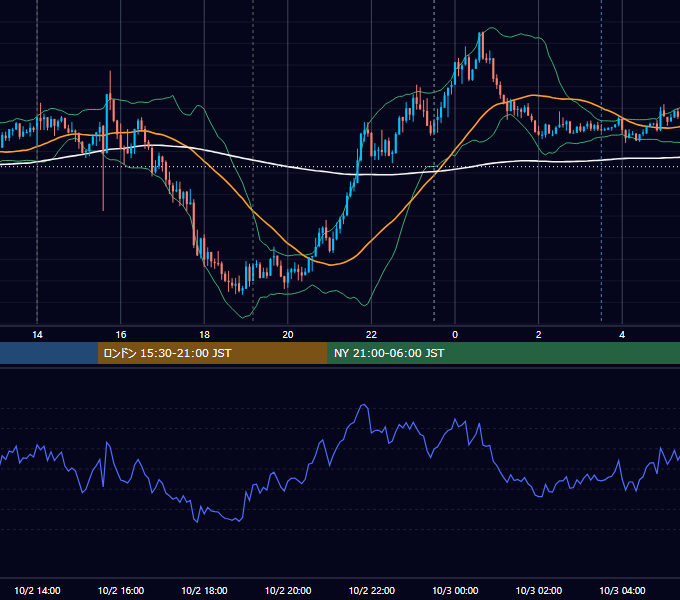Viewport: 680px width, 600px height.
Task: Click the 10/2 22:00 date label
Action: point(372,590)
